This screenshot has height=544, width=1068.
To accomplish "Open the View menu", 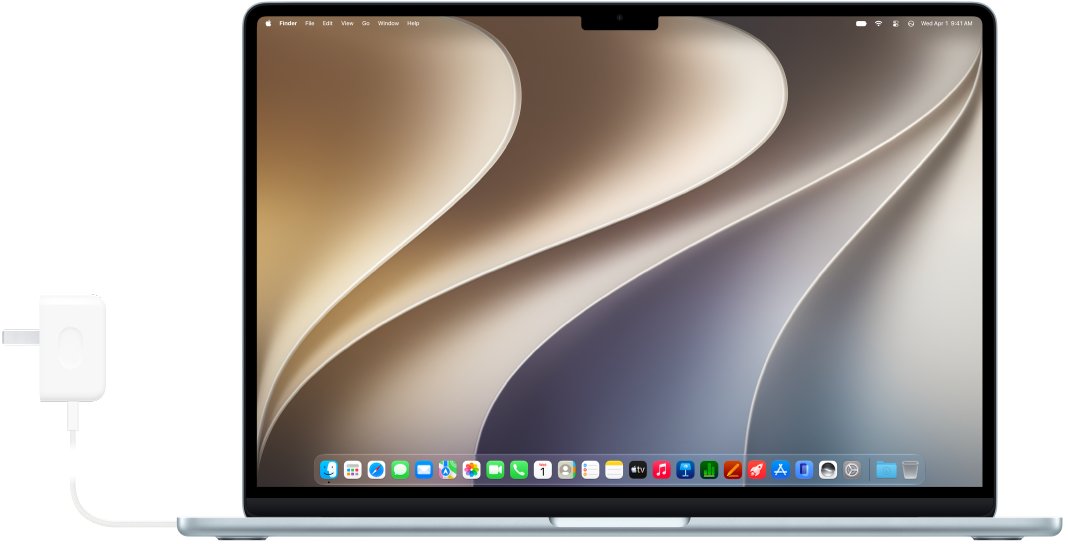I will 347,23.
